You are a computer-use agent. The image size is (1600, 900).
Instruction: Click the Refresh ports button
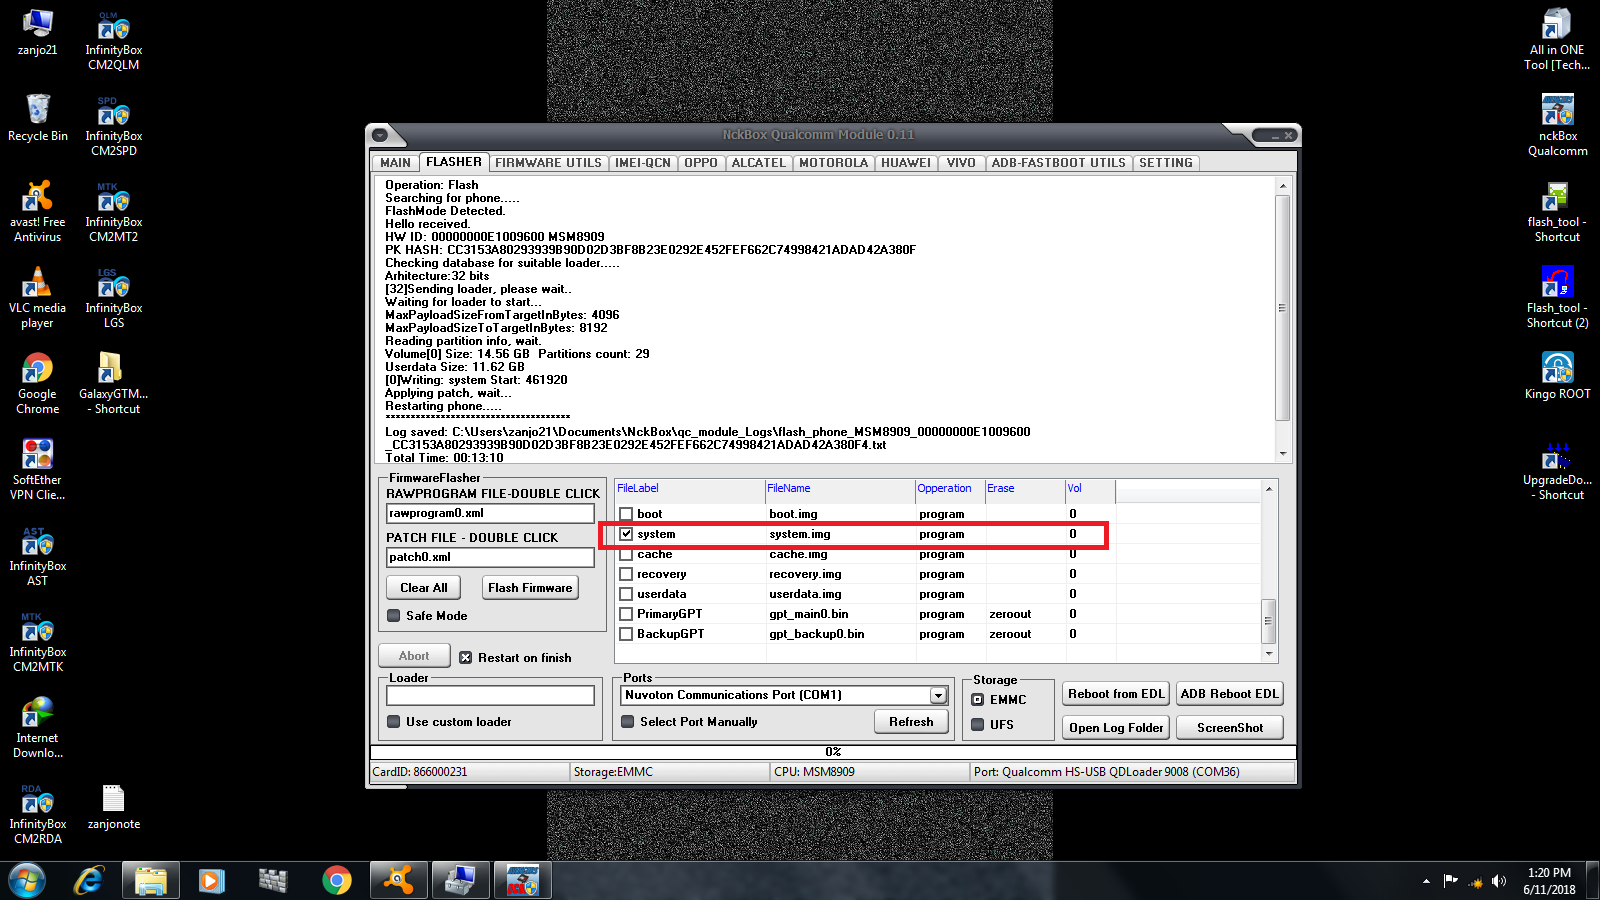click(911, 722)
